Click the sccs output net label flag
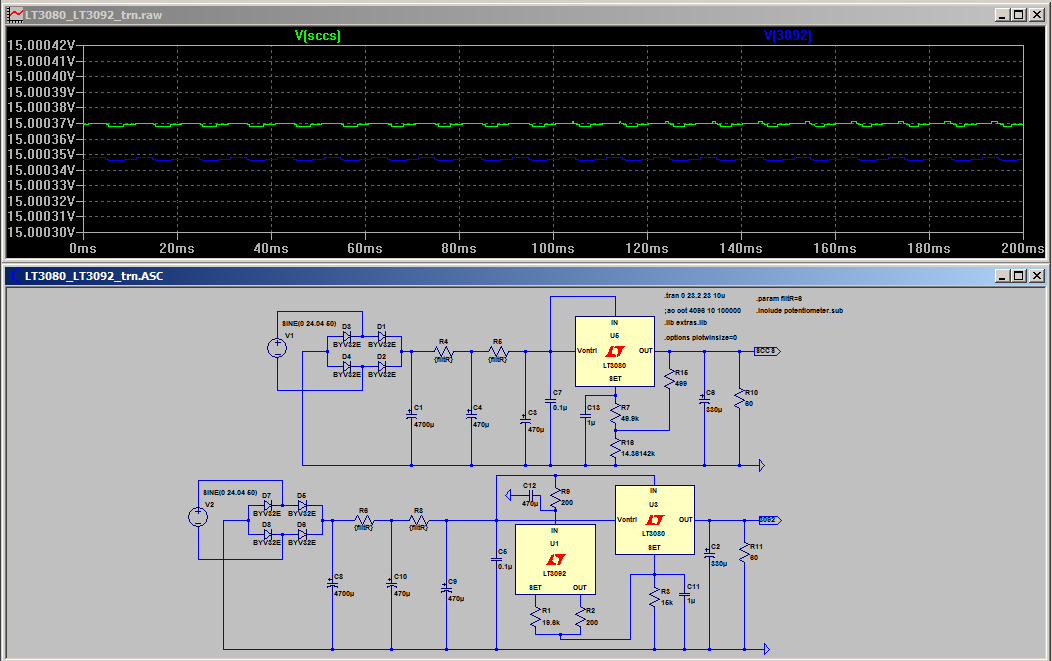This screenshot has height=661, width=1052. 767,351
